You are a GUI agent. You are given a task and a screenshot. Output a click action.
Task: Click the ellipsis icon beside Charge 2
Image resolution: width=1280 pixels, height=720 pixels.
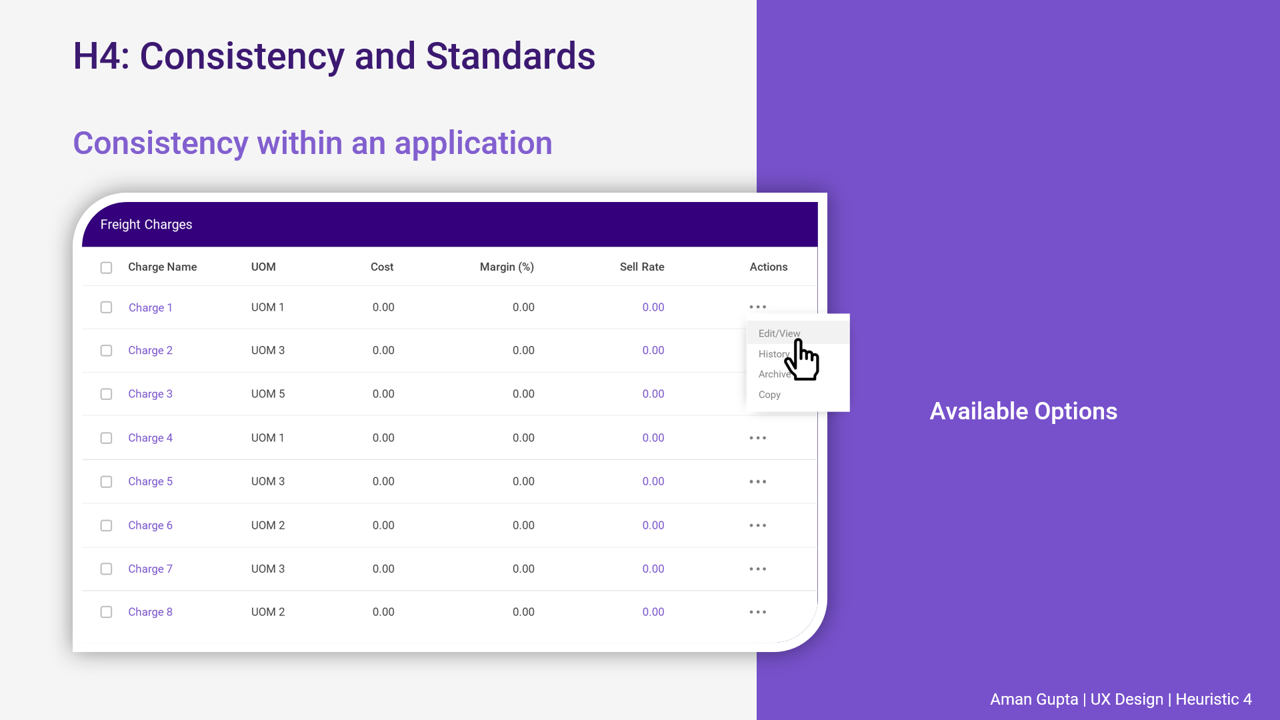(x=757, y=350)
